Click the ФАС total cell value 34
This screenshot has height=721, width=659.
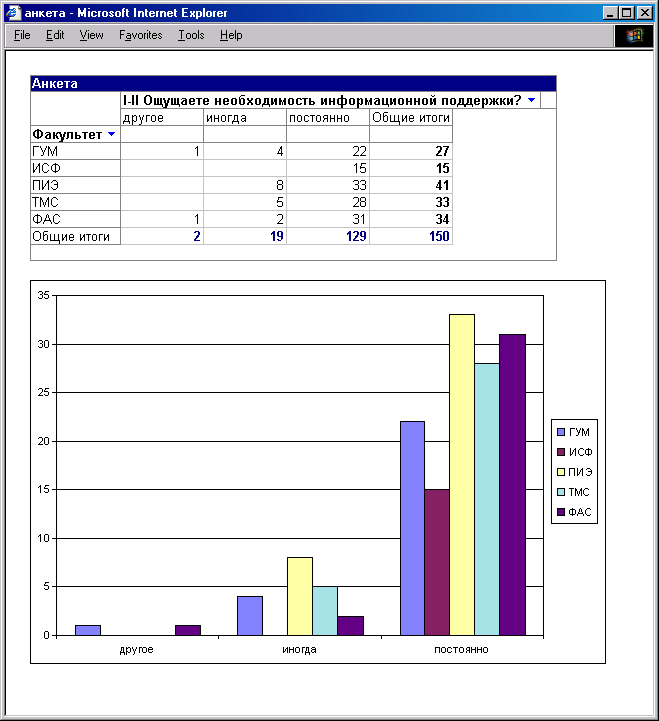411,219
